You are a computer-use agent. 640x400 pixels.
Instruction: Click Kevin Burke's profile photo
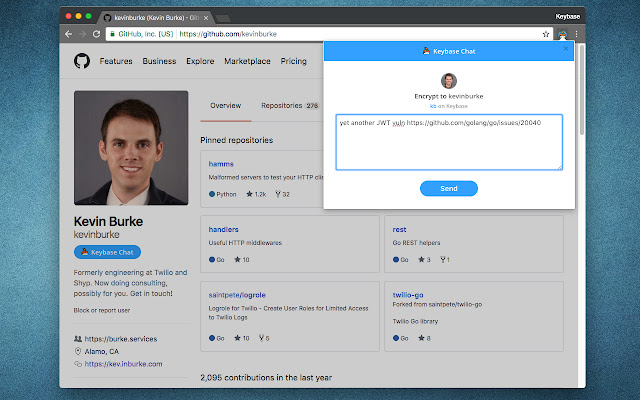(x=131, y=148)
